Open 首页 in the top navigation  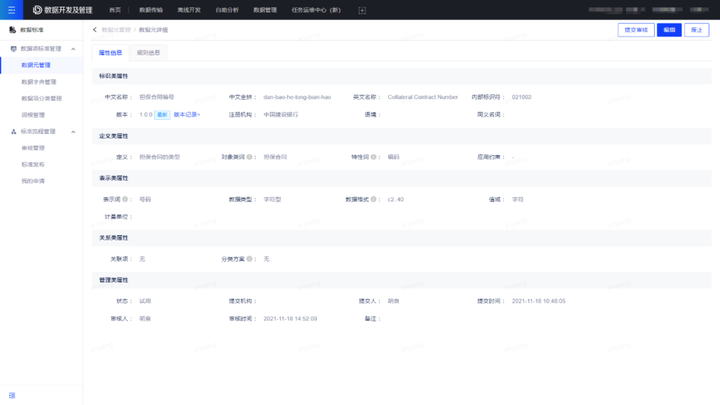coord(115,10)
